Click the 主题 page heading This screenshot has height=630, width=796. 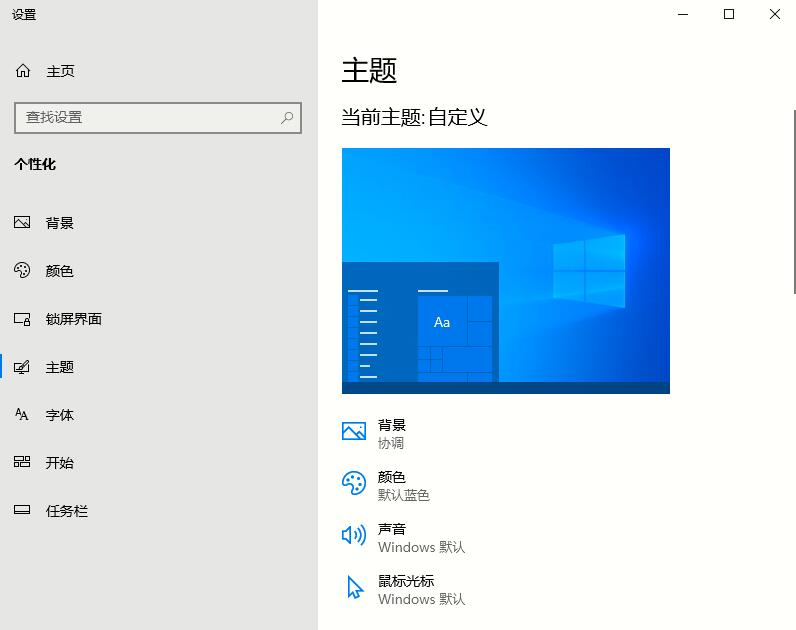pos(369,70)
